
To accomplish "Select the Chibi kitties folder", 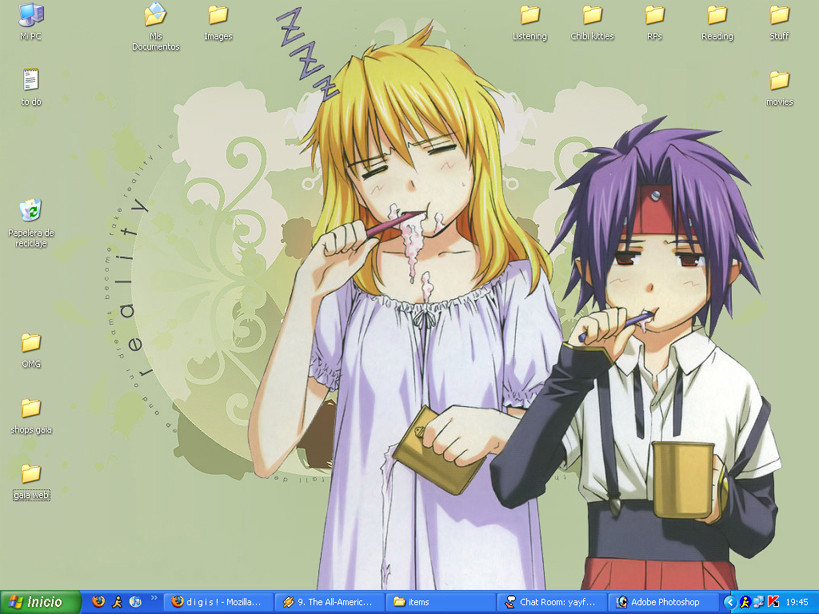I will click(x=592, y=22).
